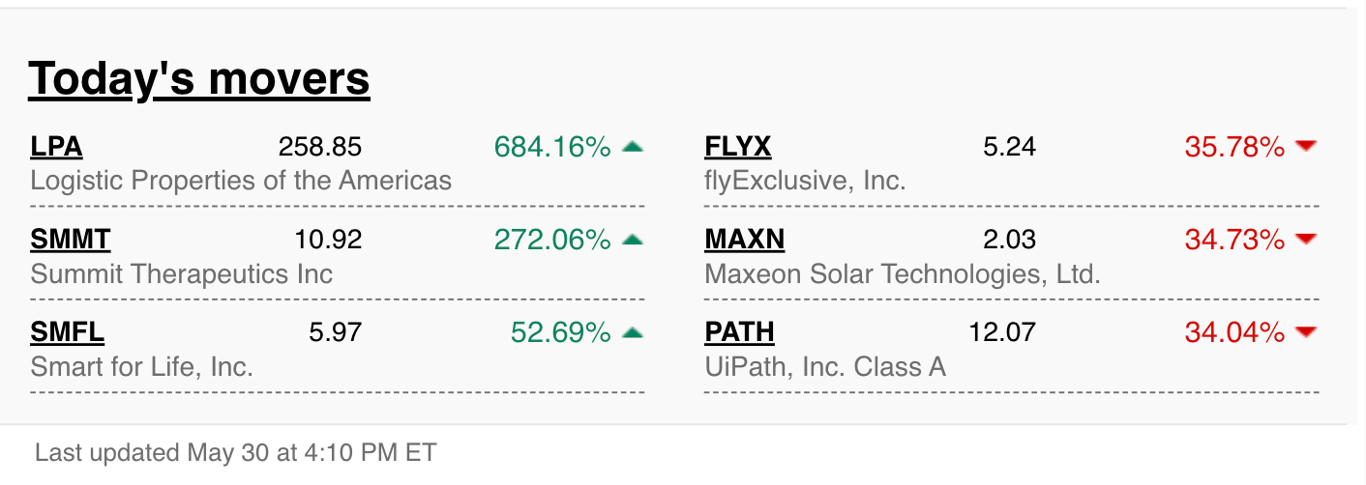Click the SMMT ticker symbol

[70, 240]
